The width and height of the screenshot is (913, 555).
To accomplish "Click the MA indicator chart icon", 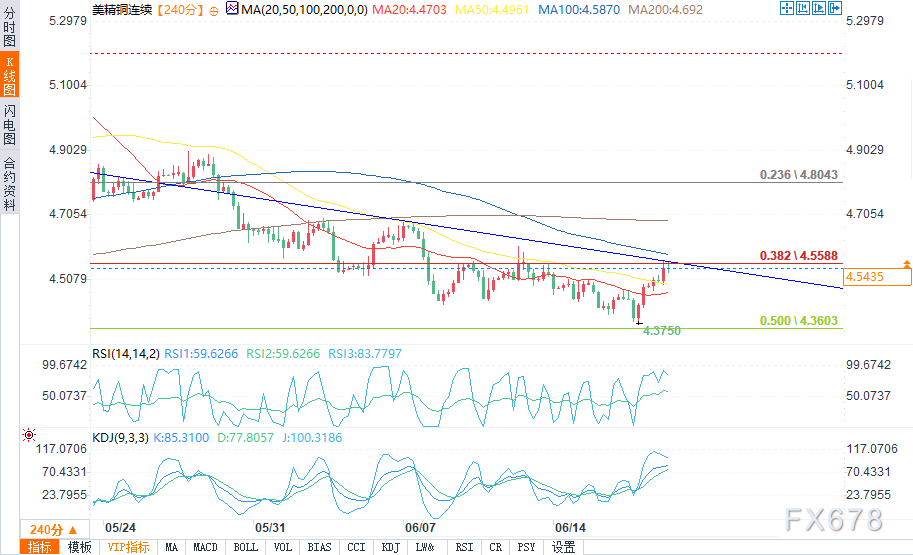I will [x=232, y=8].
